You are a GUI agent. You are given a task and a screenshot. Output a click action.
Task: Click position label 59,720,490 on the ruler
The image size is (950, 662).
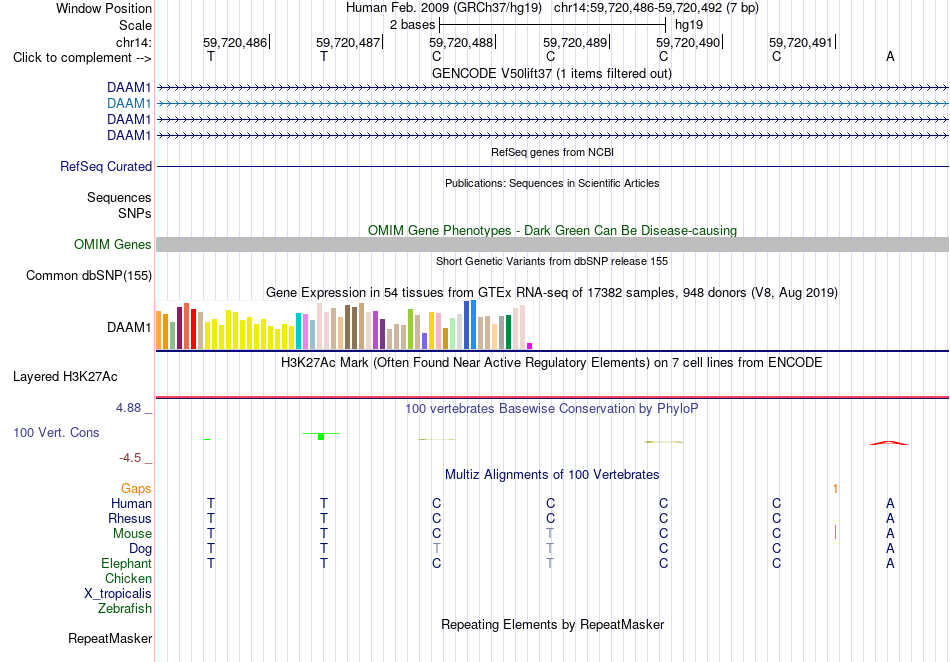pos(688,42)
